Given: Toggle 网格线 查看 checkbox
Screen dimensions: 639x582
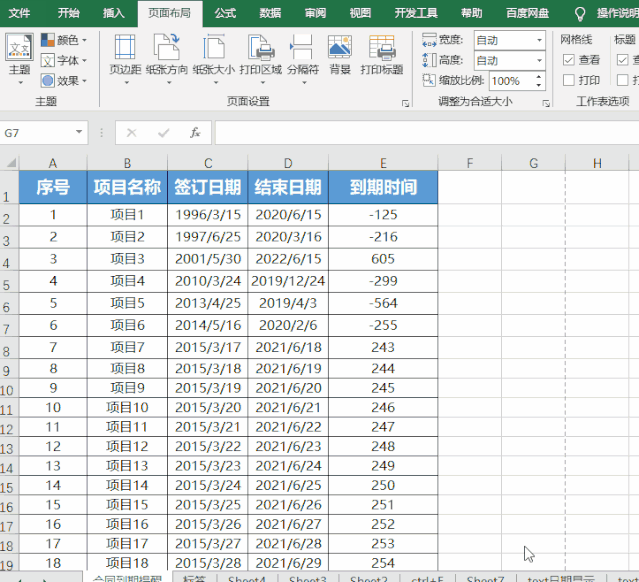Looking at the screenshot, I should (569, 60).
